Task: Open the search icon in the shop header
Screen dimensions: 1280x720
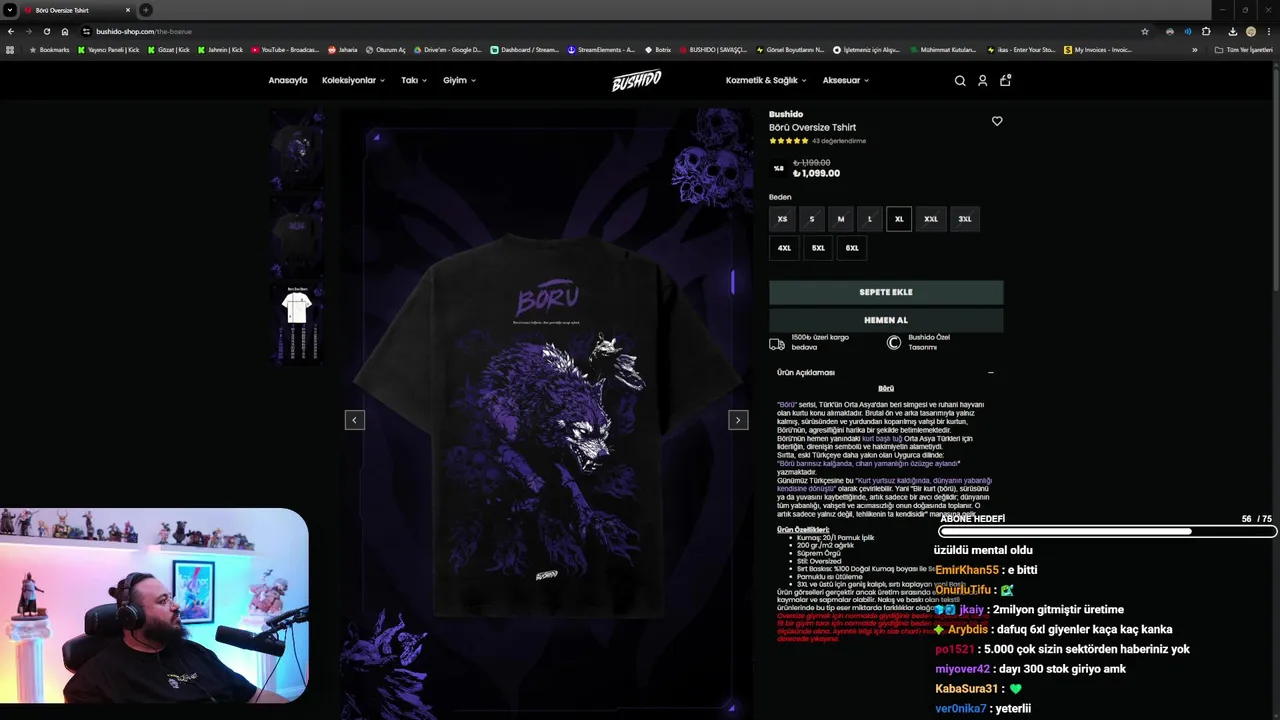Action: 960,81
